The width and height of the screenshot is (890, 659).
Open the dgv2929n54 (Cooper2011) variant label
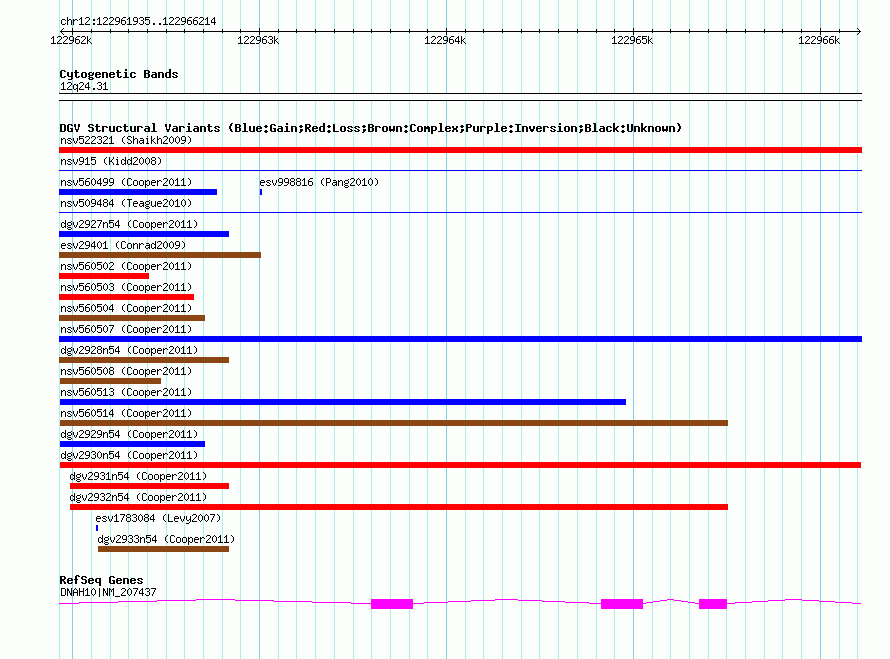129,434
